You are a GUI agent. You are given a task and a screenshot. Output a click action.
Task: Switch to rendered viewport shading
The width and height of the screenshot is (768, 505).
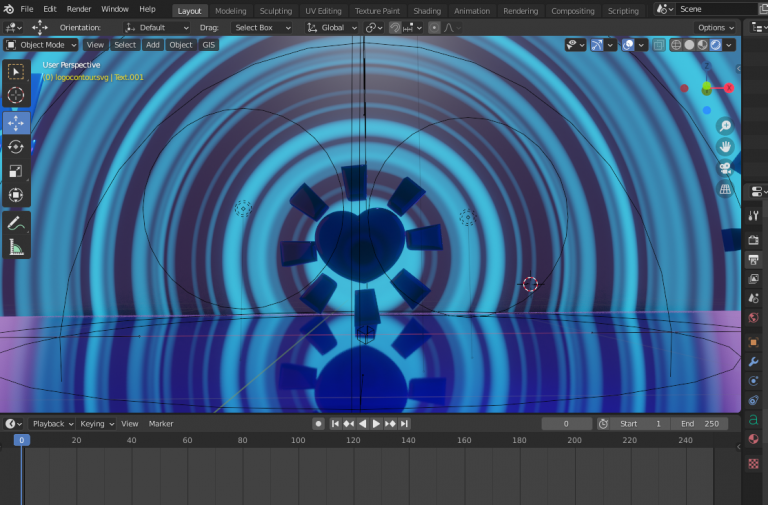pyautogui.click(x=716, y=46)
